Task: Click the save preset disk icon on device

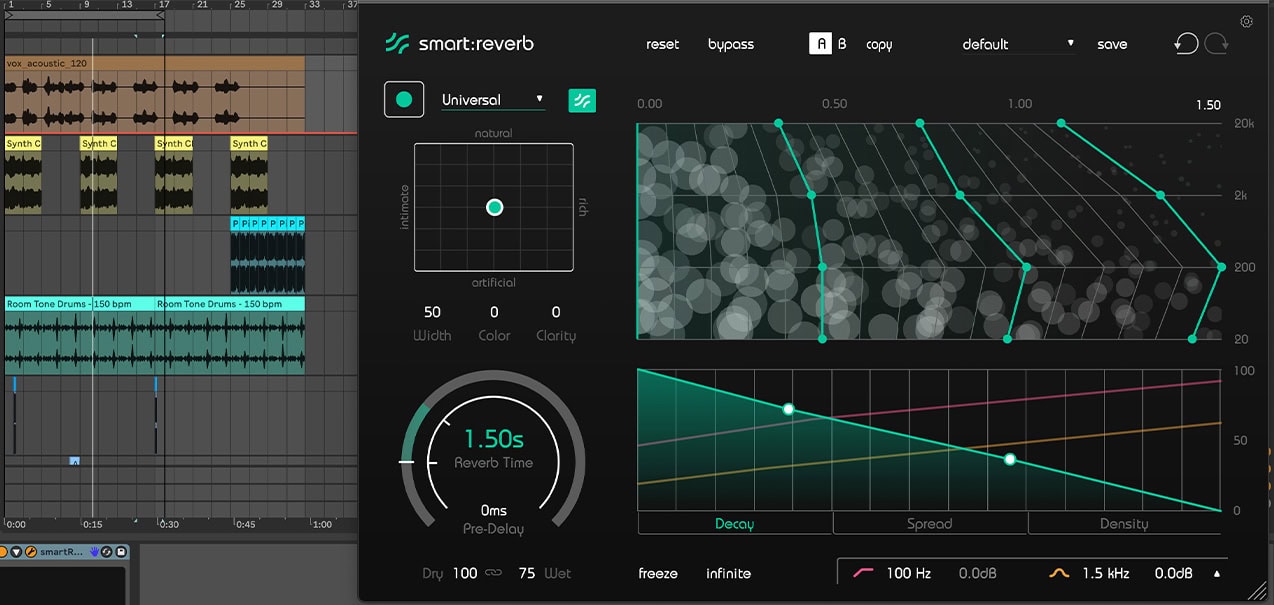Action: coord(121,552)
